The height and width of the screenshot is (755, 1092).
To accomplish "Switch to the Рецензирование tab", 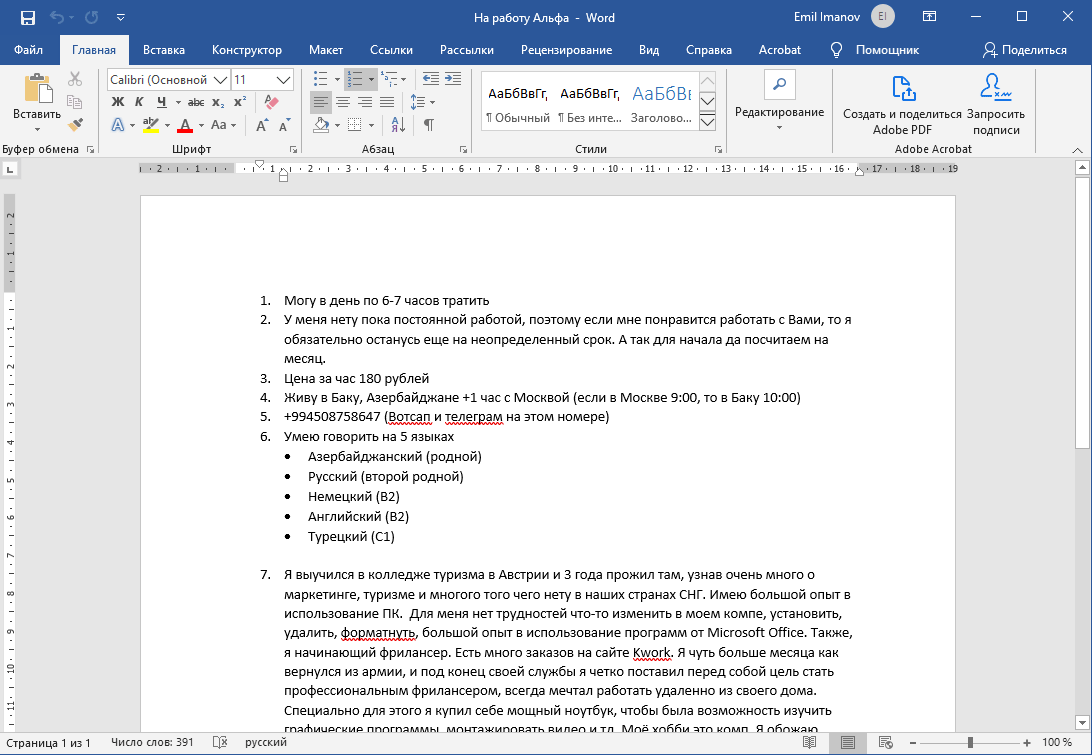I will click(566, 50).
